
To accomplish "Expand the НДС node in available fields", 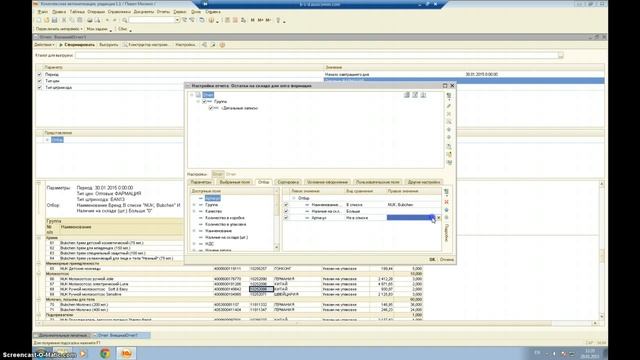I will pyautogui.click(x=194, y=244).
